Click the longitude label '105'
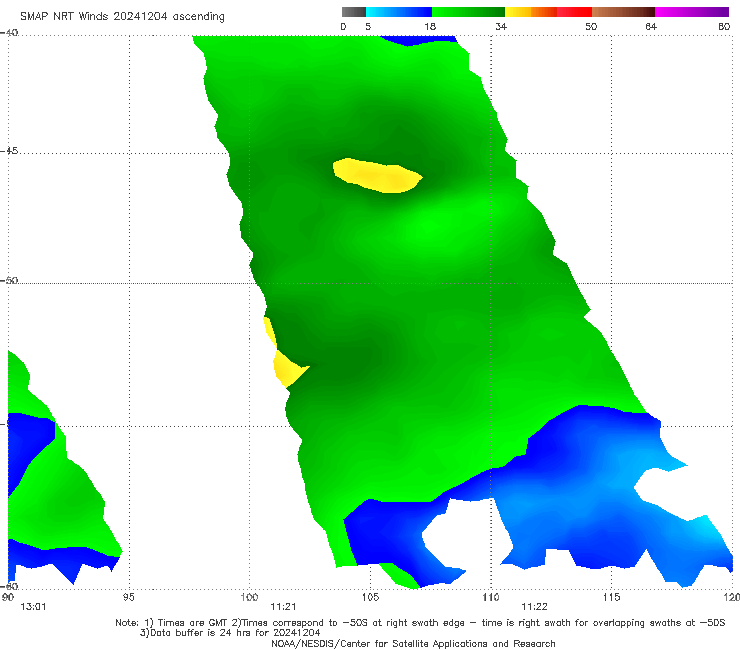740x650 pixels. click(370, 598)
